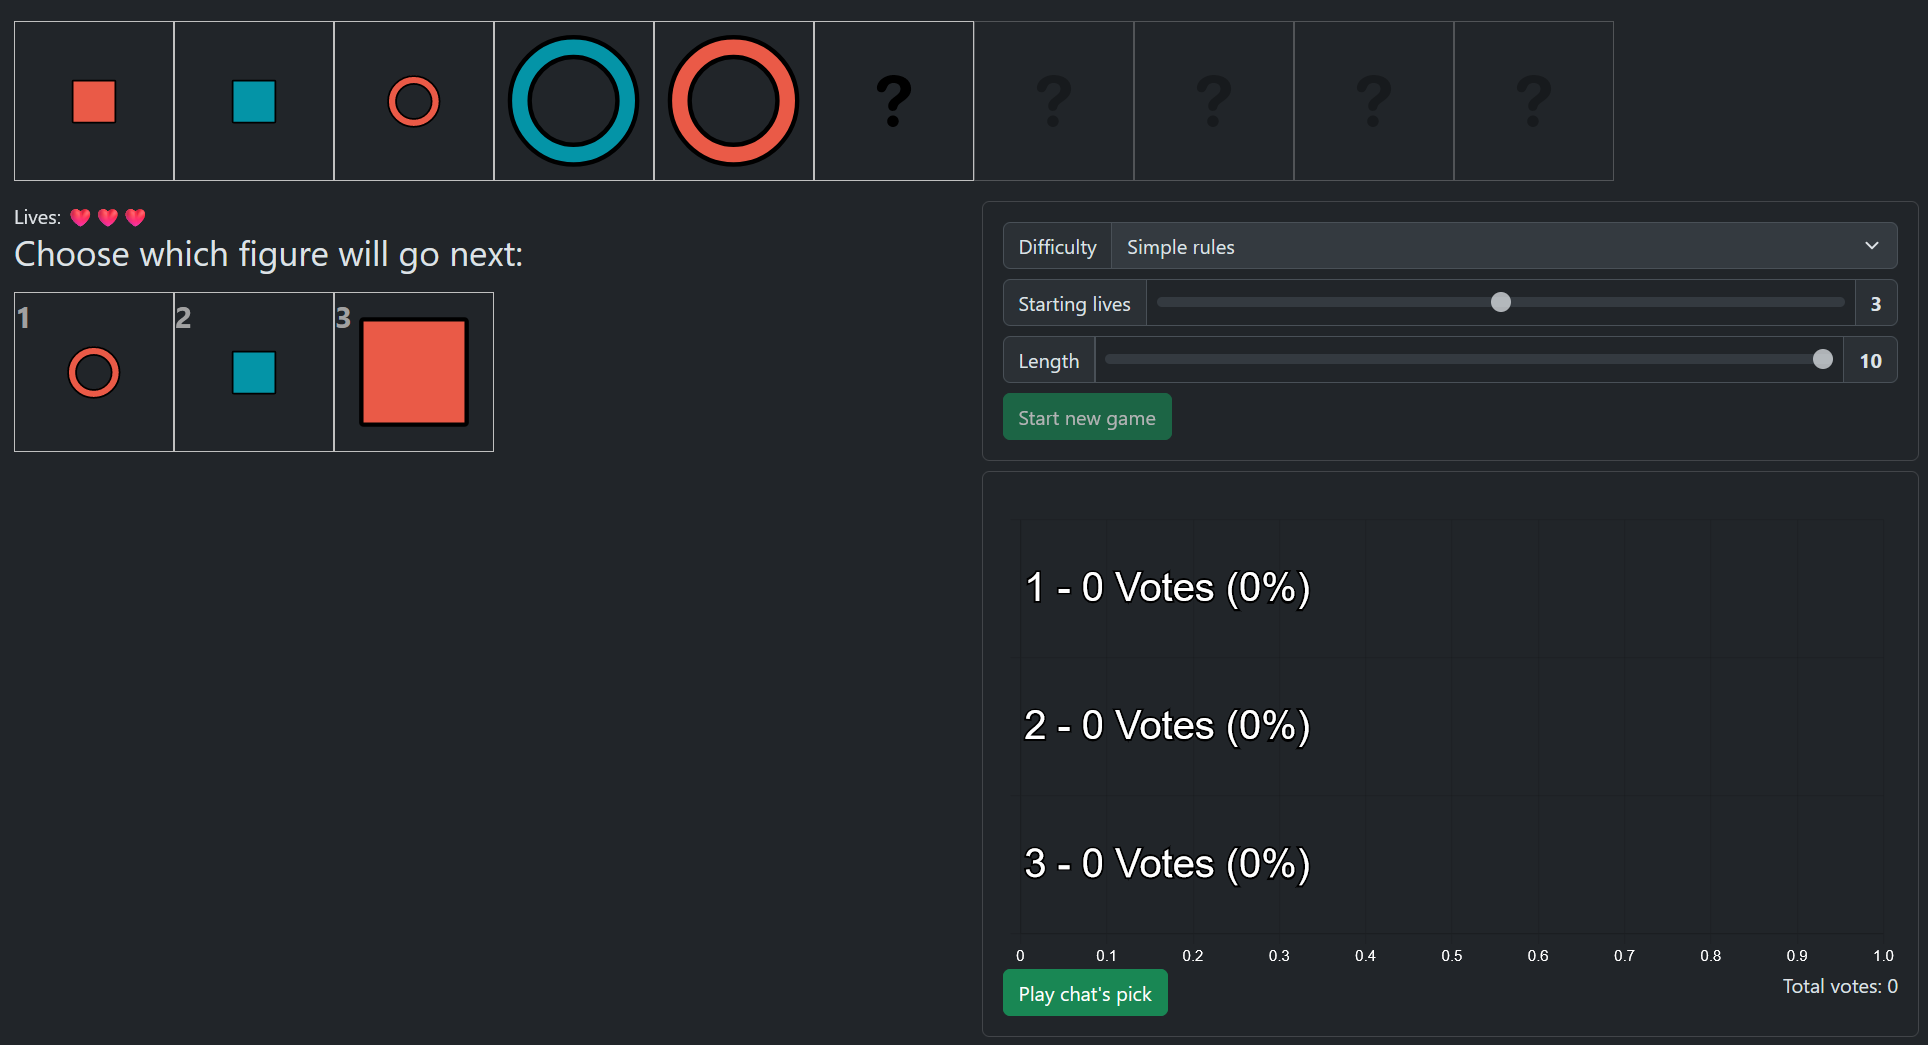The height and width of the screenshot is (1045, 1928).
Task: Click the last faded question mark slot
Action: pyautogui.click(x=1534, y=101)
